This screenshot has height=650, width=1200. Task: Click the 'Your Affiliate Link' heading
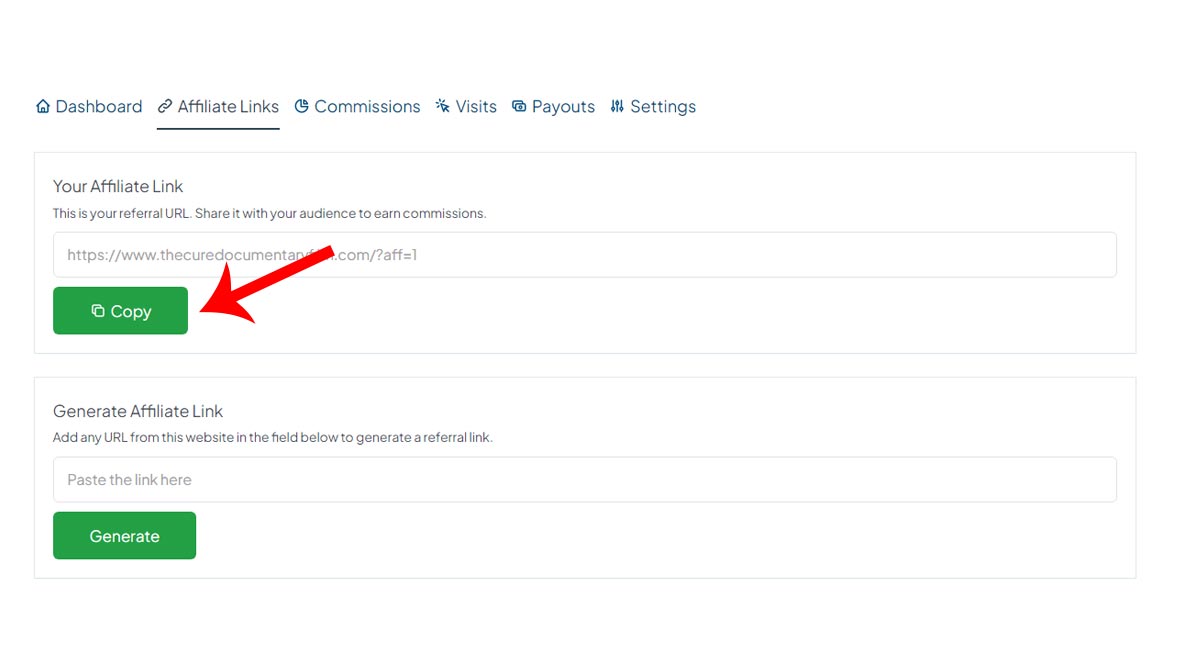[x=118, y=186]
